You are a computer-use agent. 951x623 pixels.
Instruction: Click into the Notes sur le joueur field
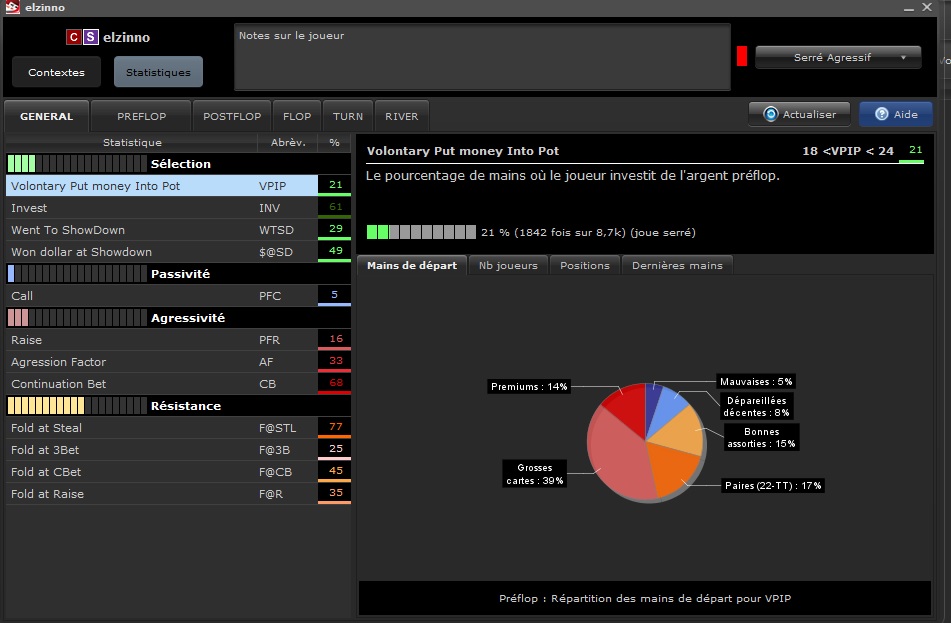[x=482, y=58]
